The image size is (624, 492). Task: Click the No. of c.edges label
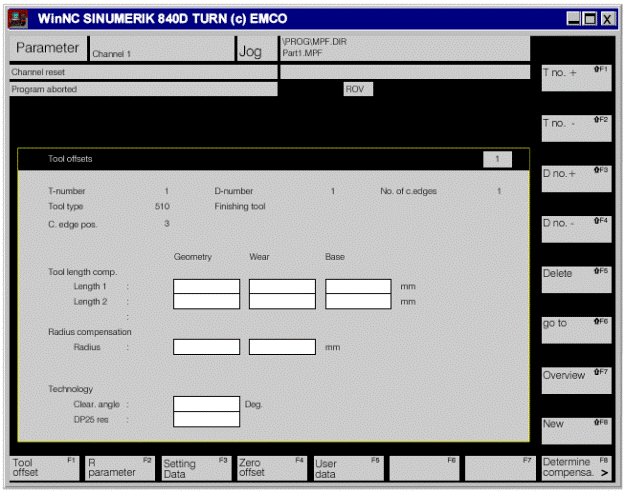point(408,191)
